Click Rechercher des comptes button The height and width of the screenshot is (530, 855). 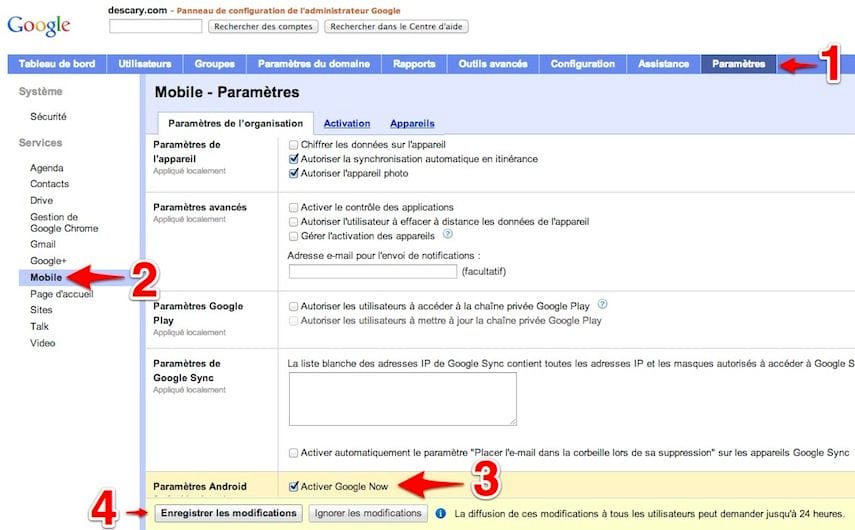(x=263, y=26)
